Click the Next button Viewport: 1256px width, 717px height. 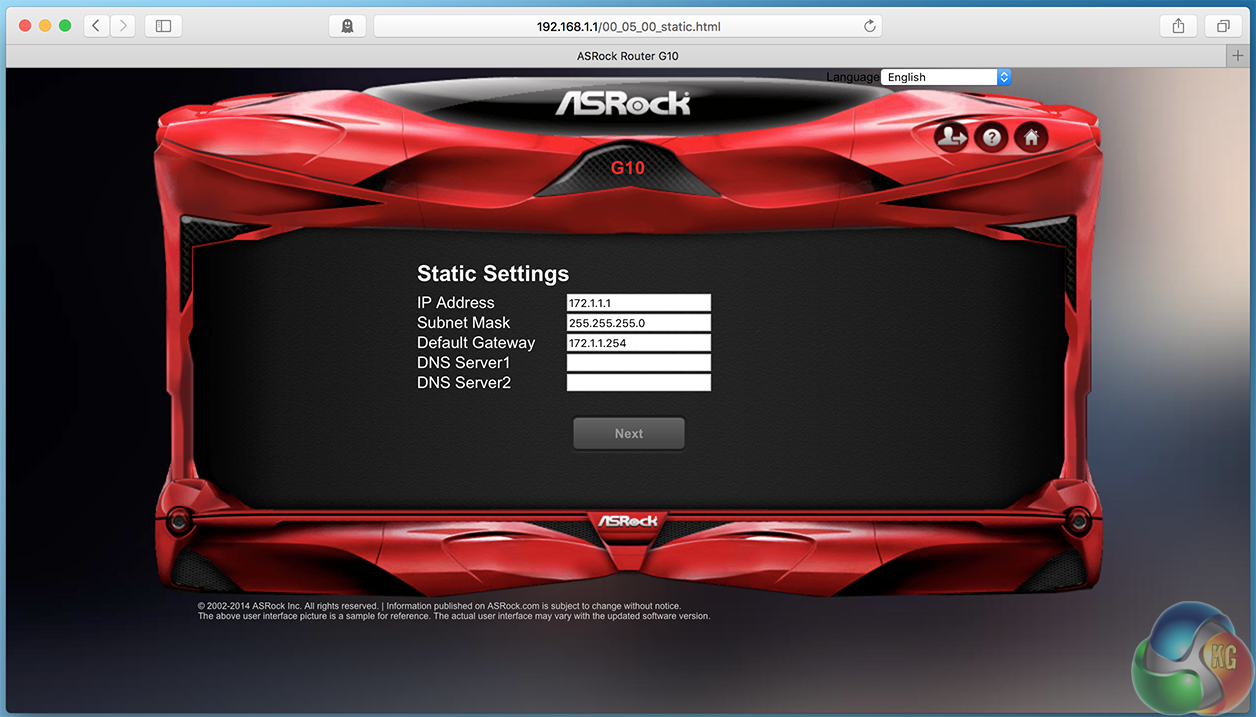629,434
